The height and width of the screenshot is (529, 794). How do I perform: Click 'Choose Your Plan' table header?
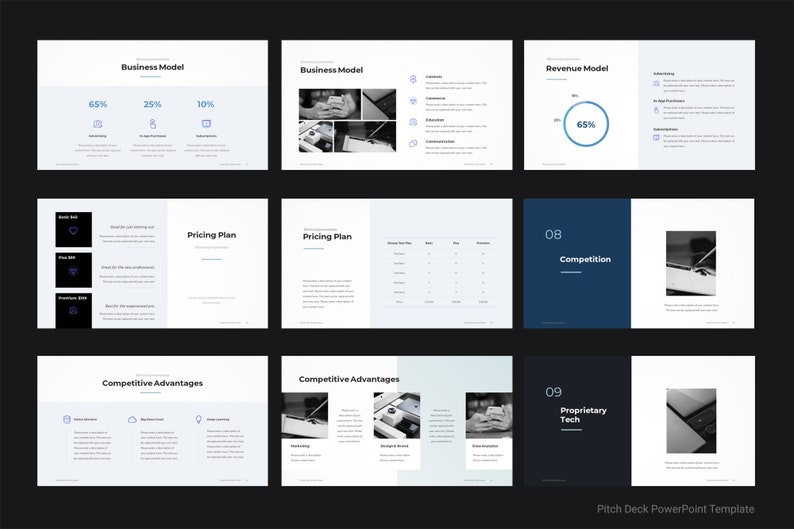[x=399, y=243]
